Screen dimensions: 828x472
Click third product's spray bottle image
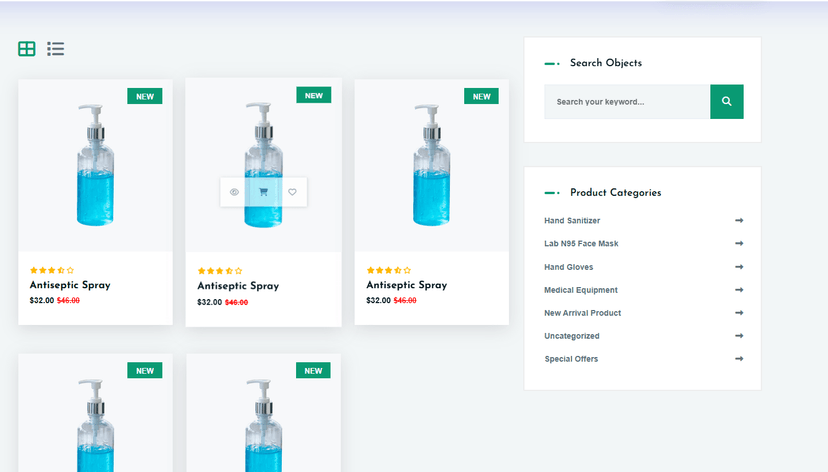[431, 165]
